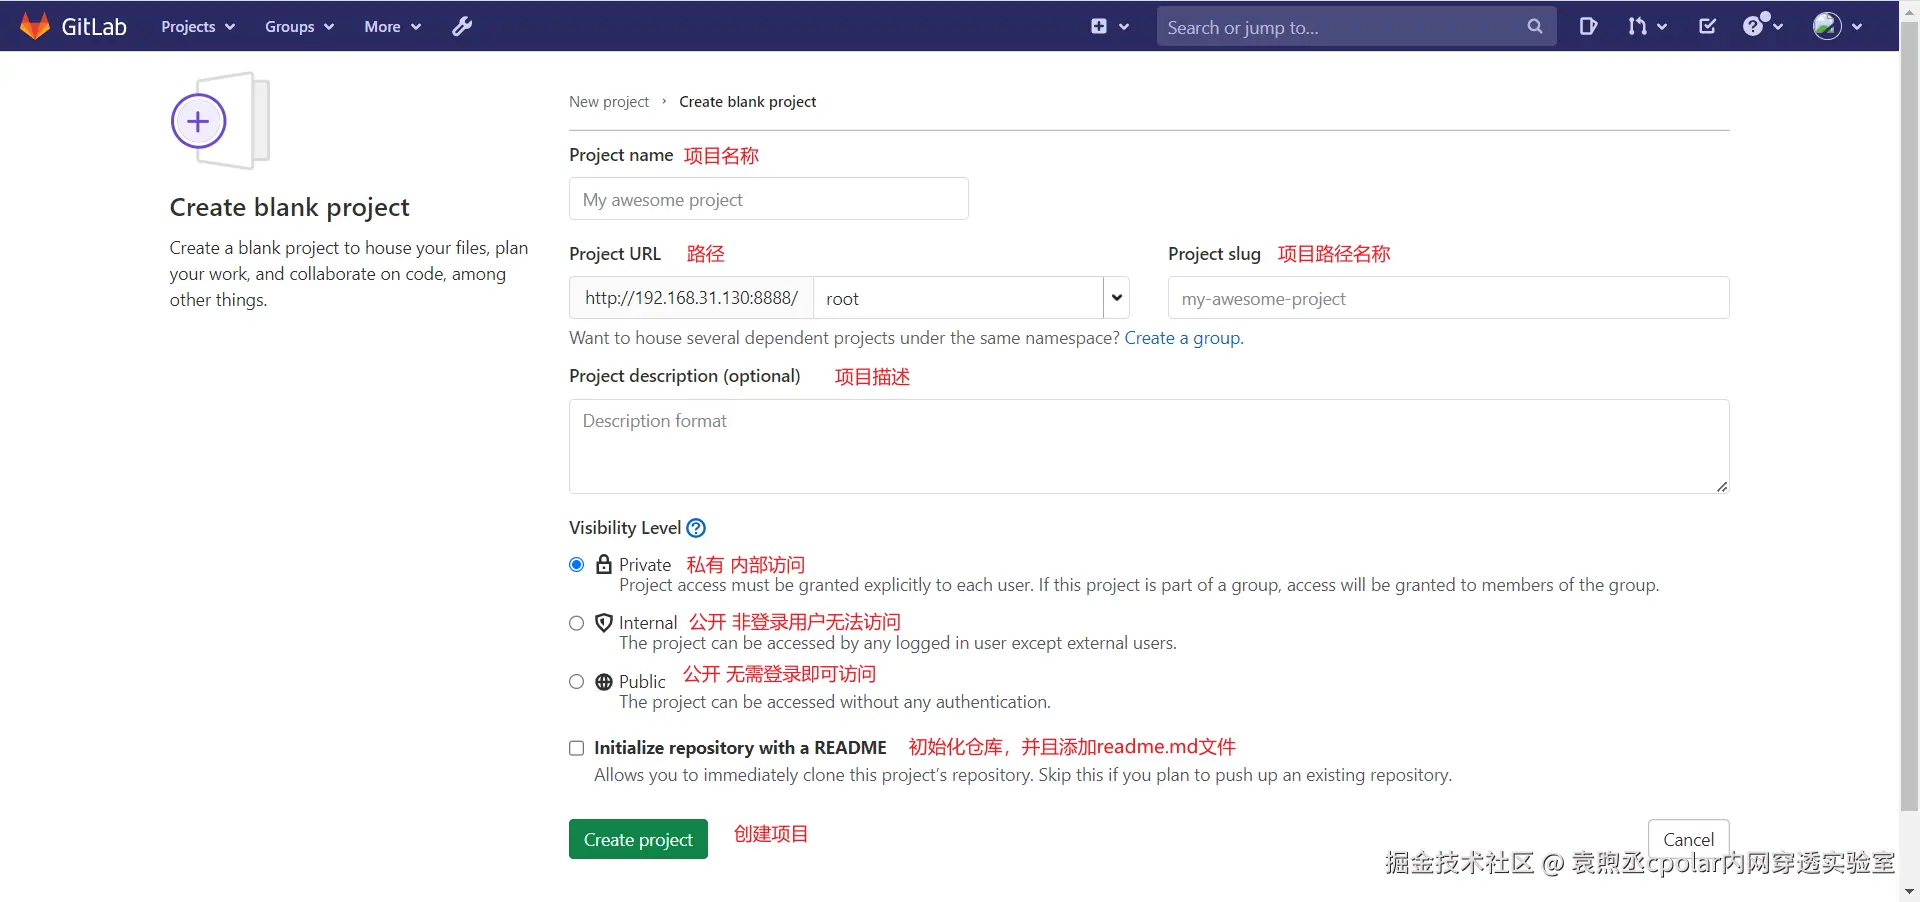Expand the new item dropdown chevron
The image size is (1920, 902).
point(1124,27)
